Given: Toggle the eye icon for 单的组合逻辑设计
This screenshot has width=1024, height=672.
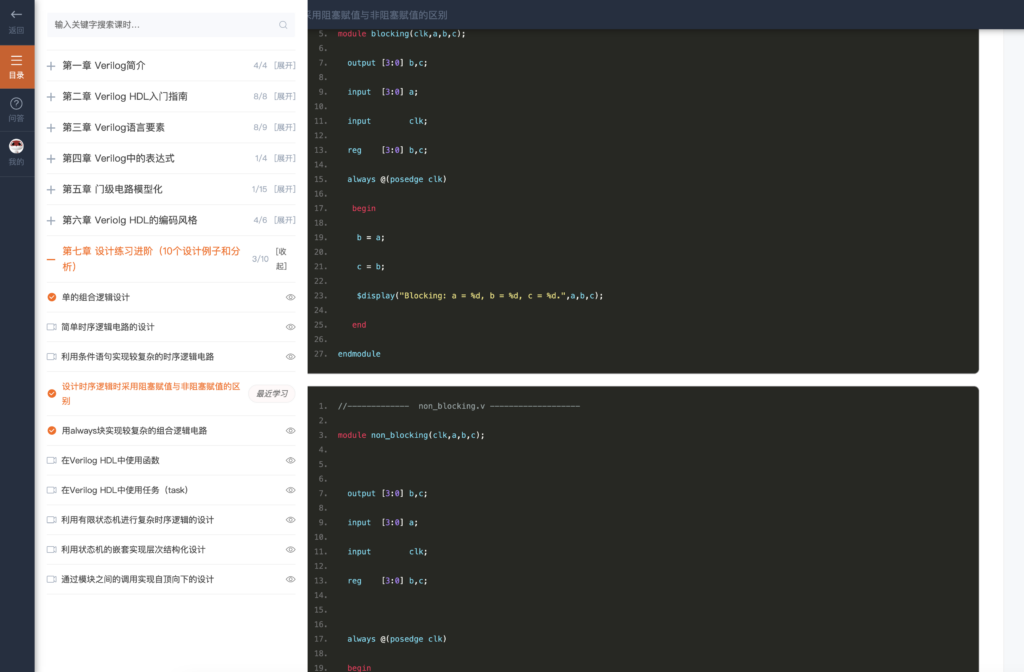Looking at the screenshot, I should pos(291,298).
